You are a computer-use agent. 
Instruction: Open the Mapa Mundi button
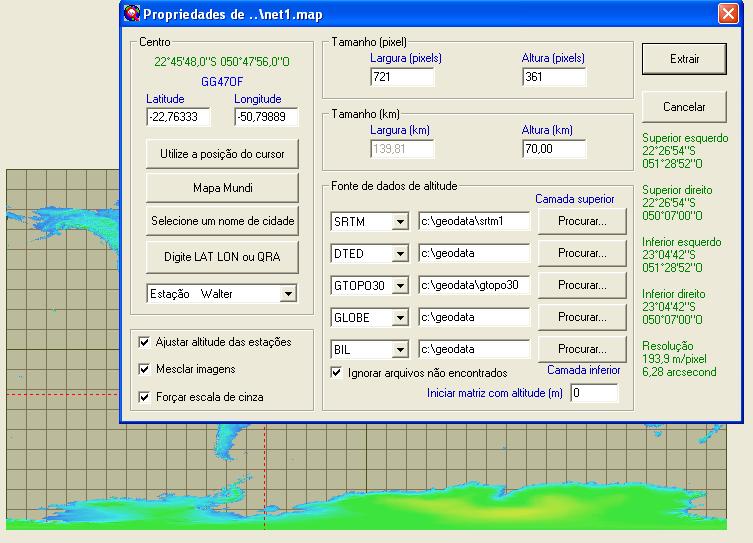(x=222, y=188)
